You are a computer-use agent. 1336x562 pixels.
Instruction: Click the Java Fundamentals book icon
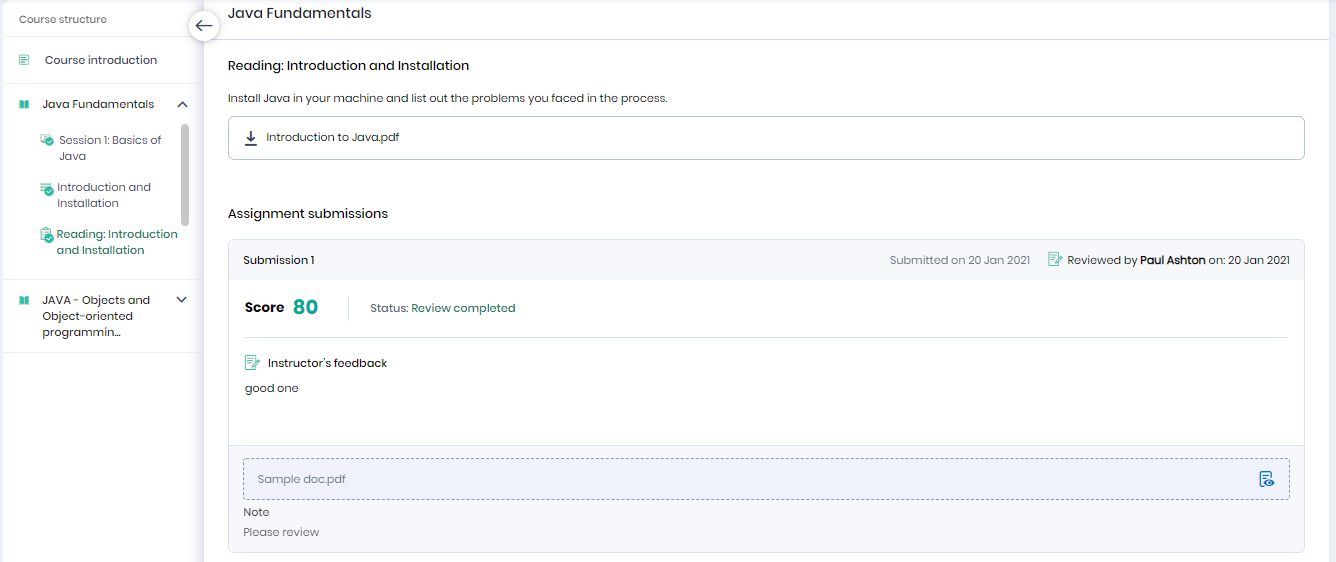(24, 104)
